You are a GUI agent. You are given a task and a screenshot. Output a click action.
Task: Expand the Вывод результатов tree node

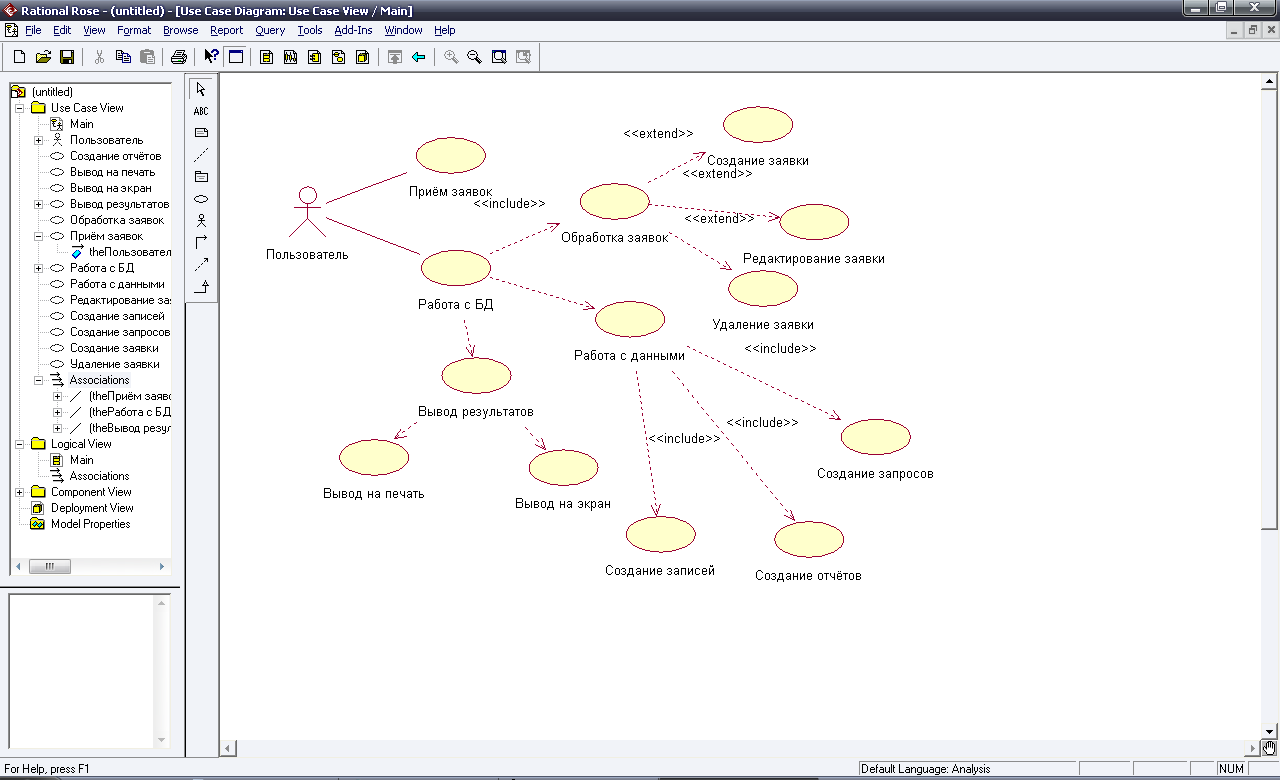coord(39,204)
